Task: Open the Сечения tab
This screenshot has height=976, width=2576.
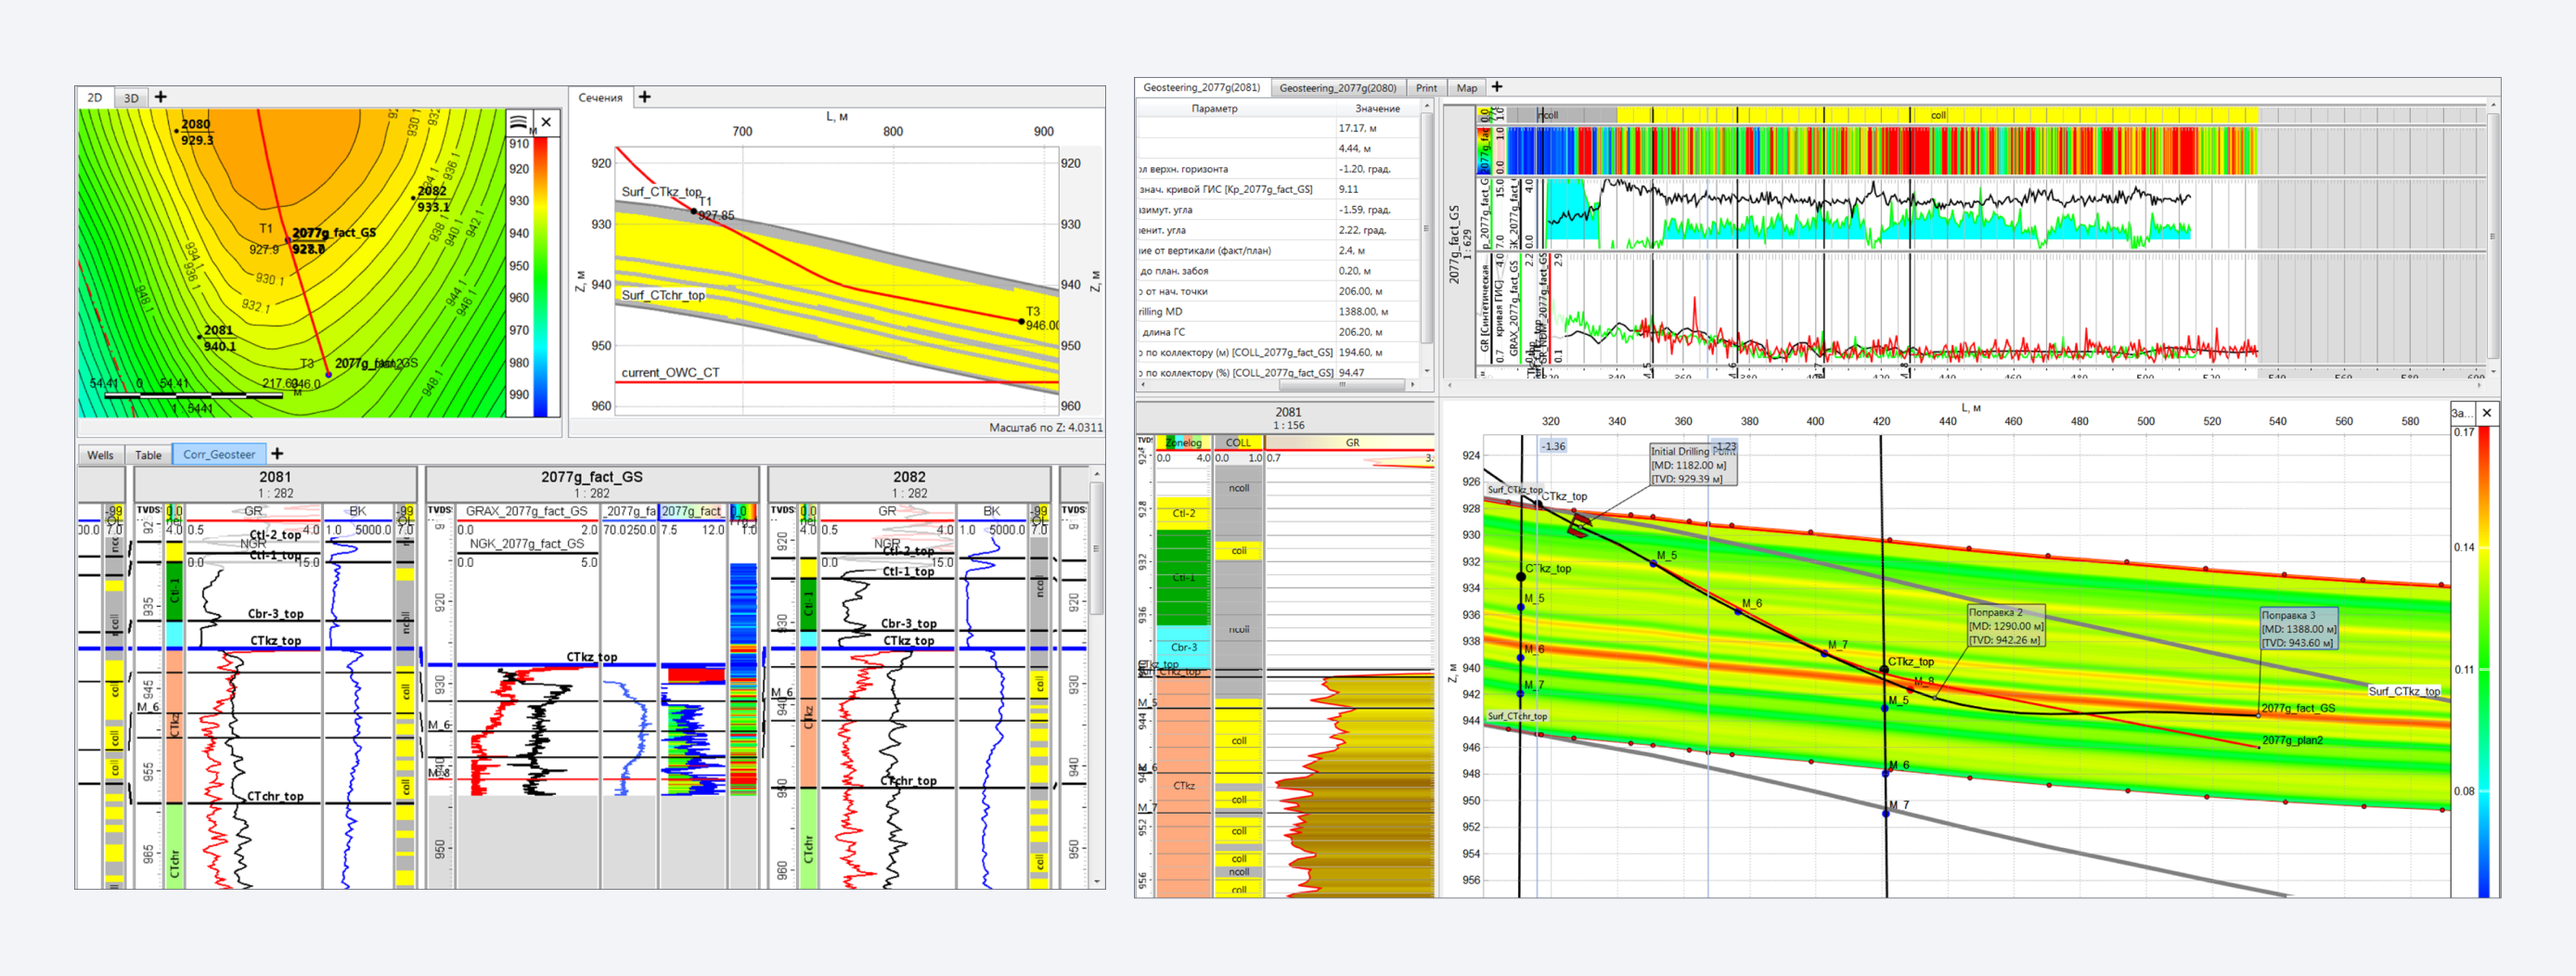Action: pyautogui.click(x=600, y=97)
